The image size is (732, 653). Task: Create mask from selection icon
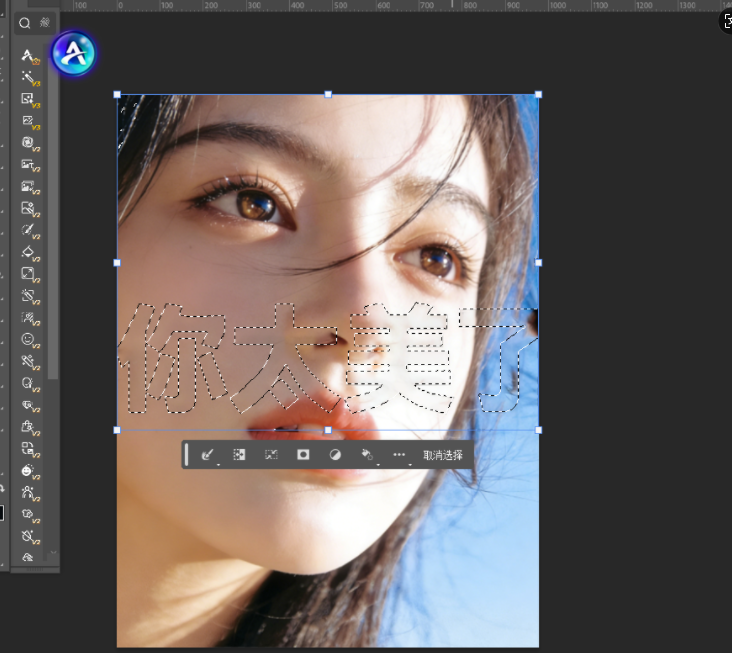click(303, 455)
